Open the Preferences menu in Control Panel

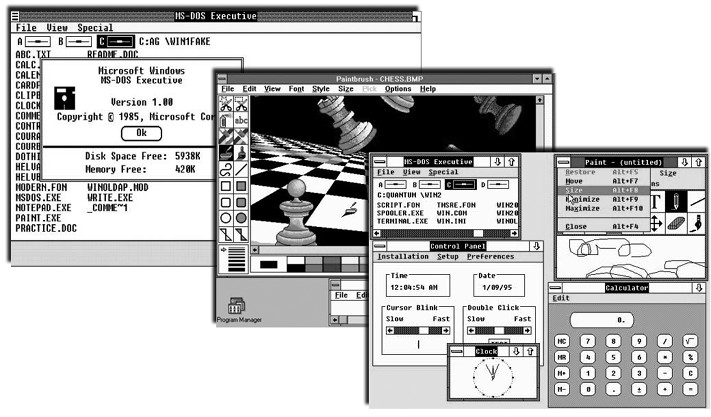point(491,257)
